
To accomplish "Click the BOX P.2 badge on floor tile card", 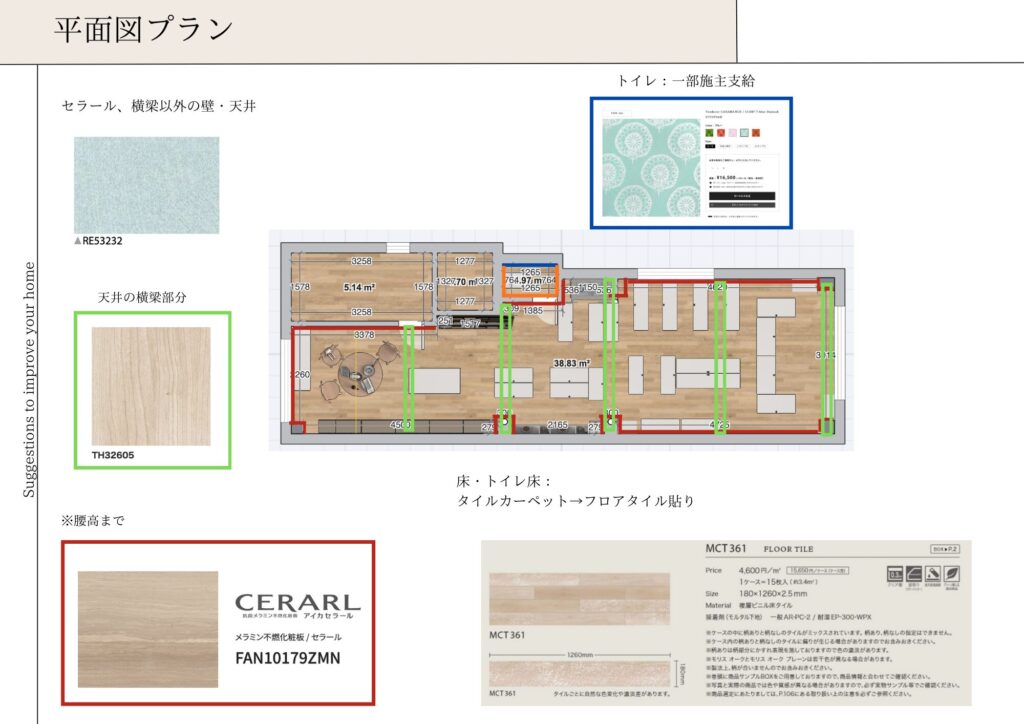I will (944, 549).
